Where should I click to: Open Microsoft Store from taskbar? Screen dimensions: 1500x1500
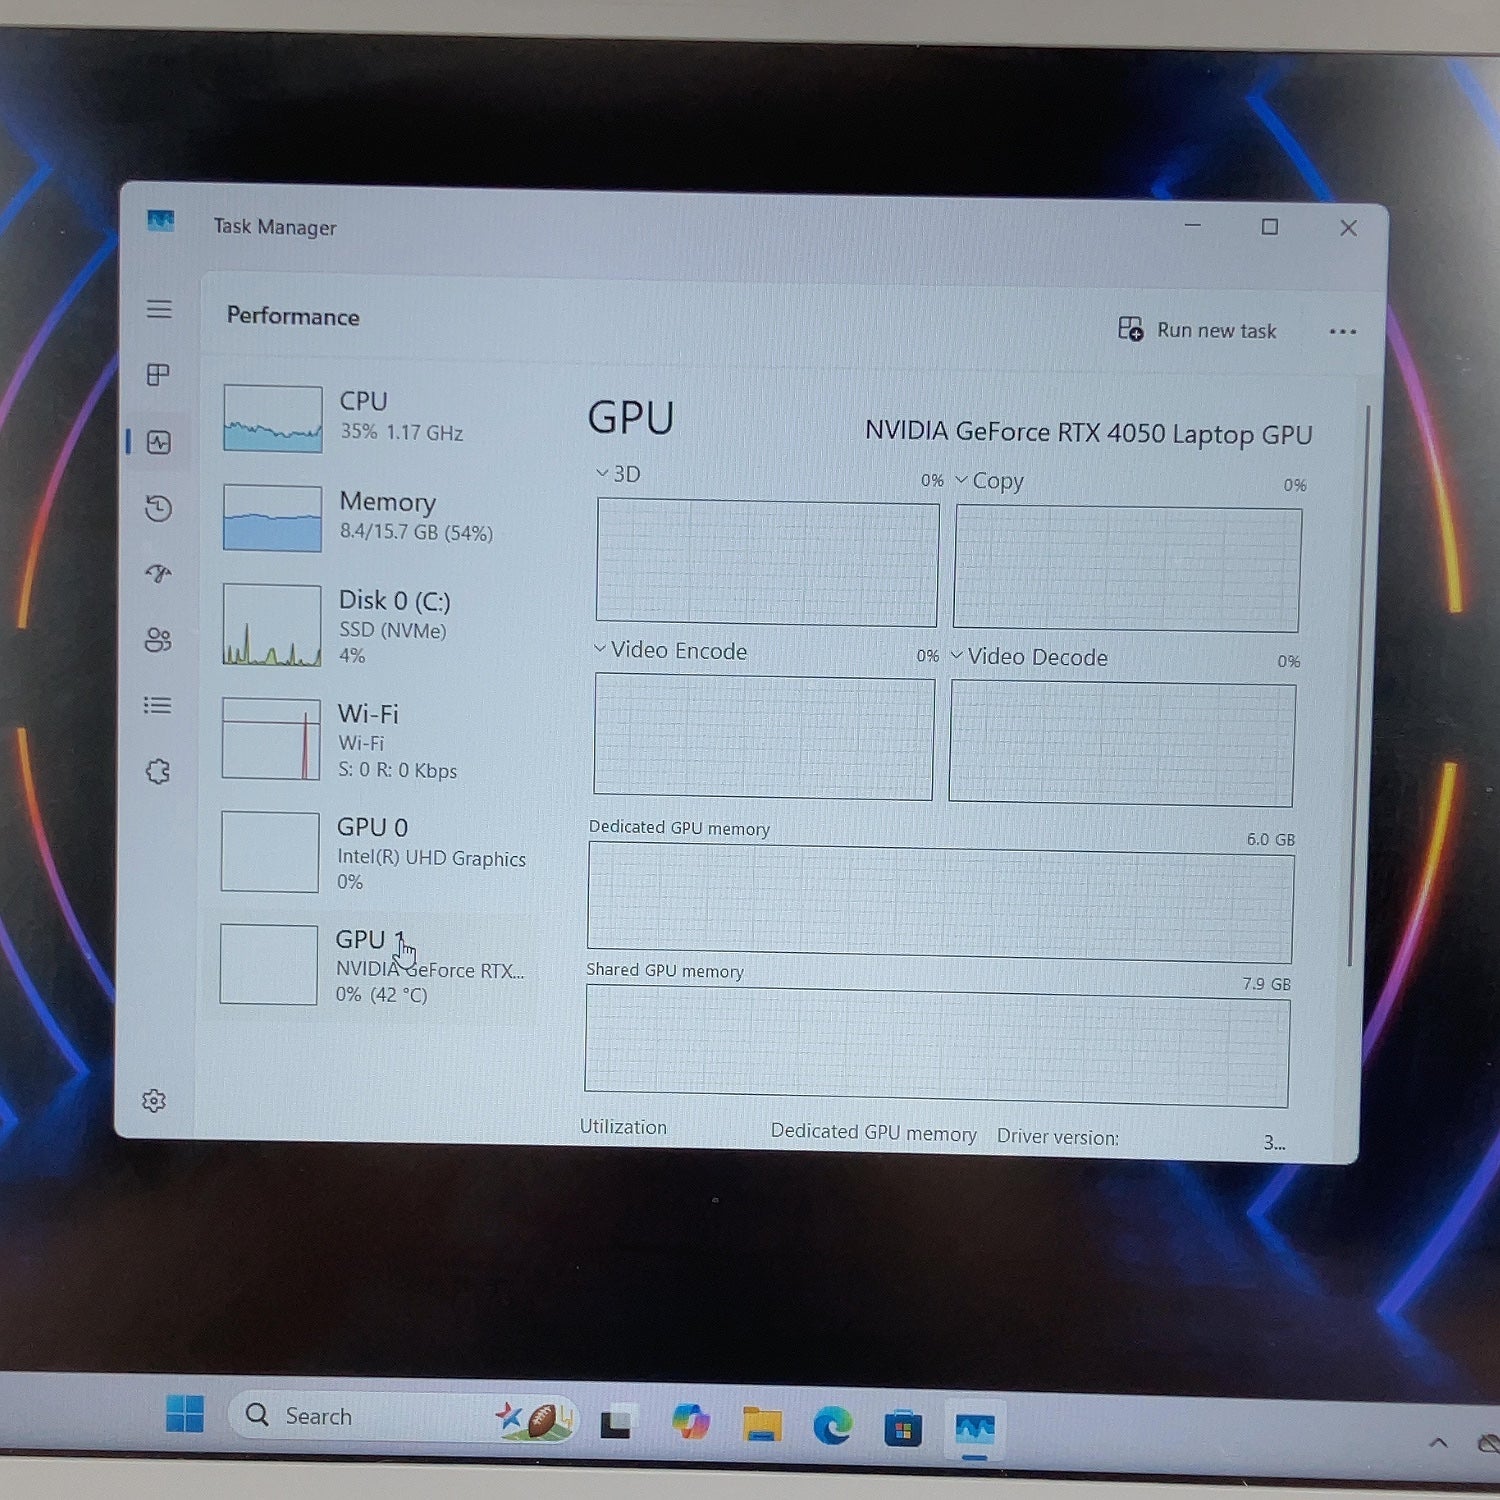[902, 1428]
